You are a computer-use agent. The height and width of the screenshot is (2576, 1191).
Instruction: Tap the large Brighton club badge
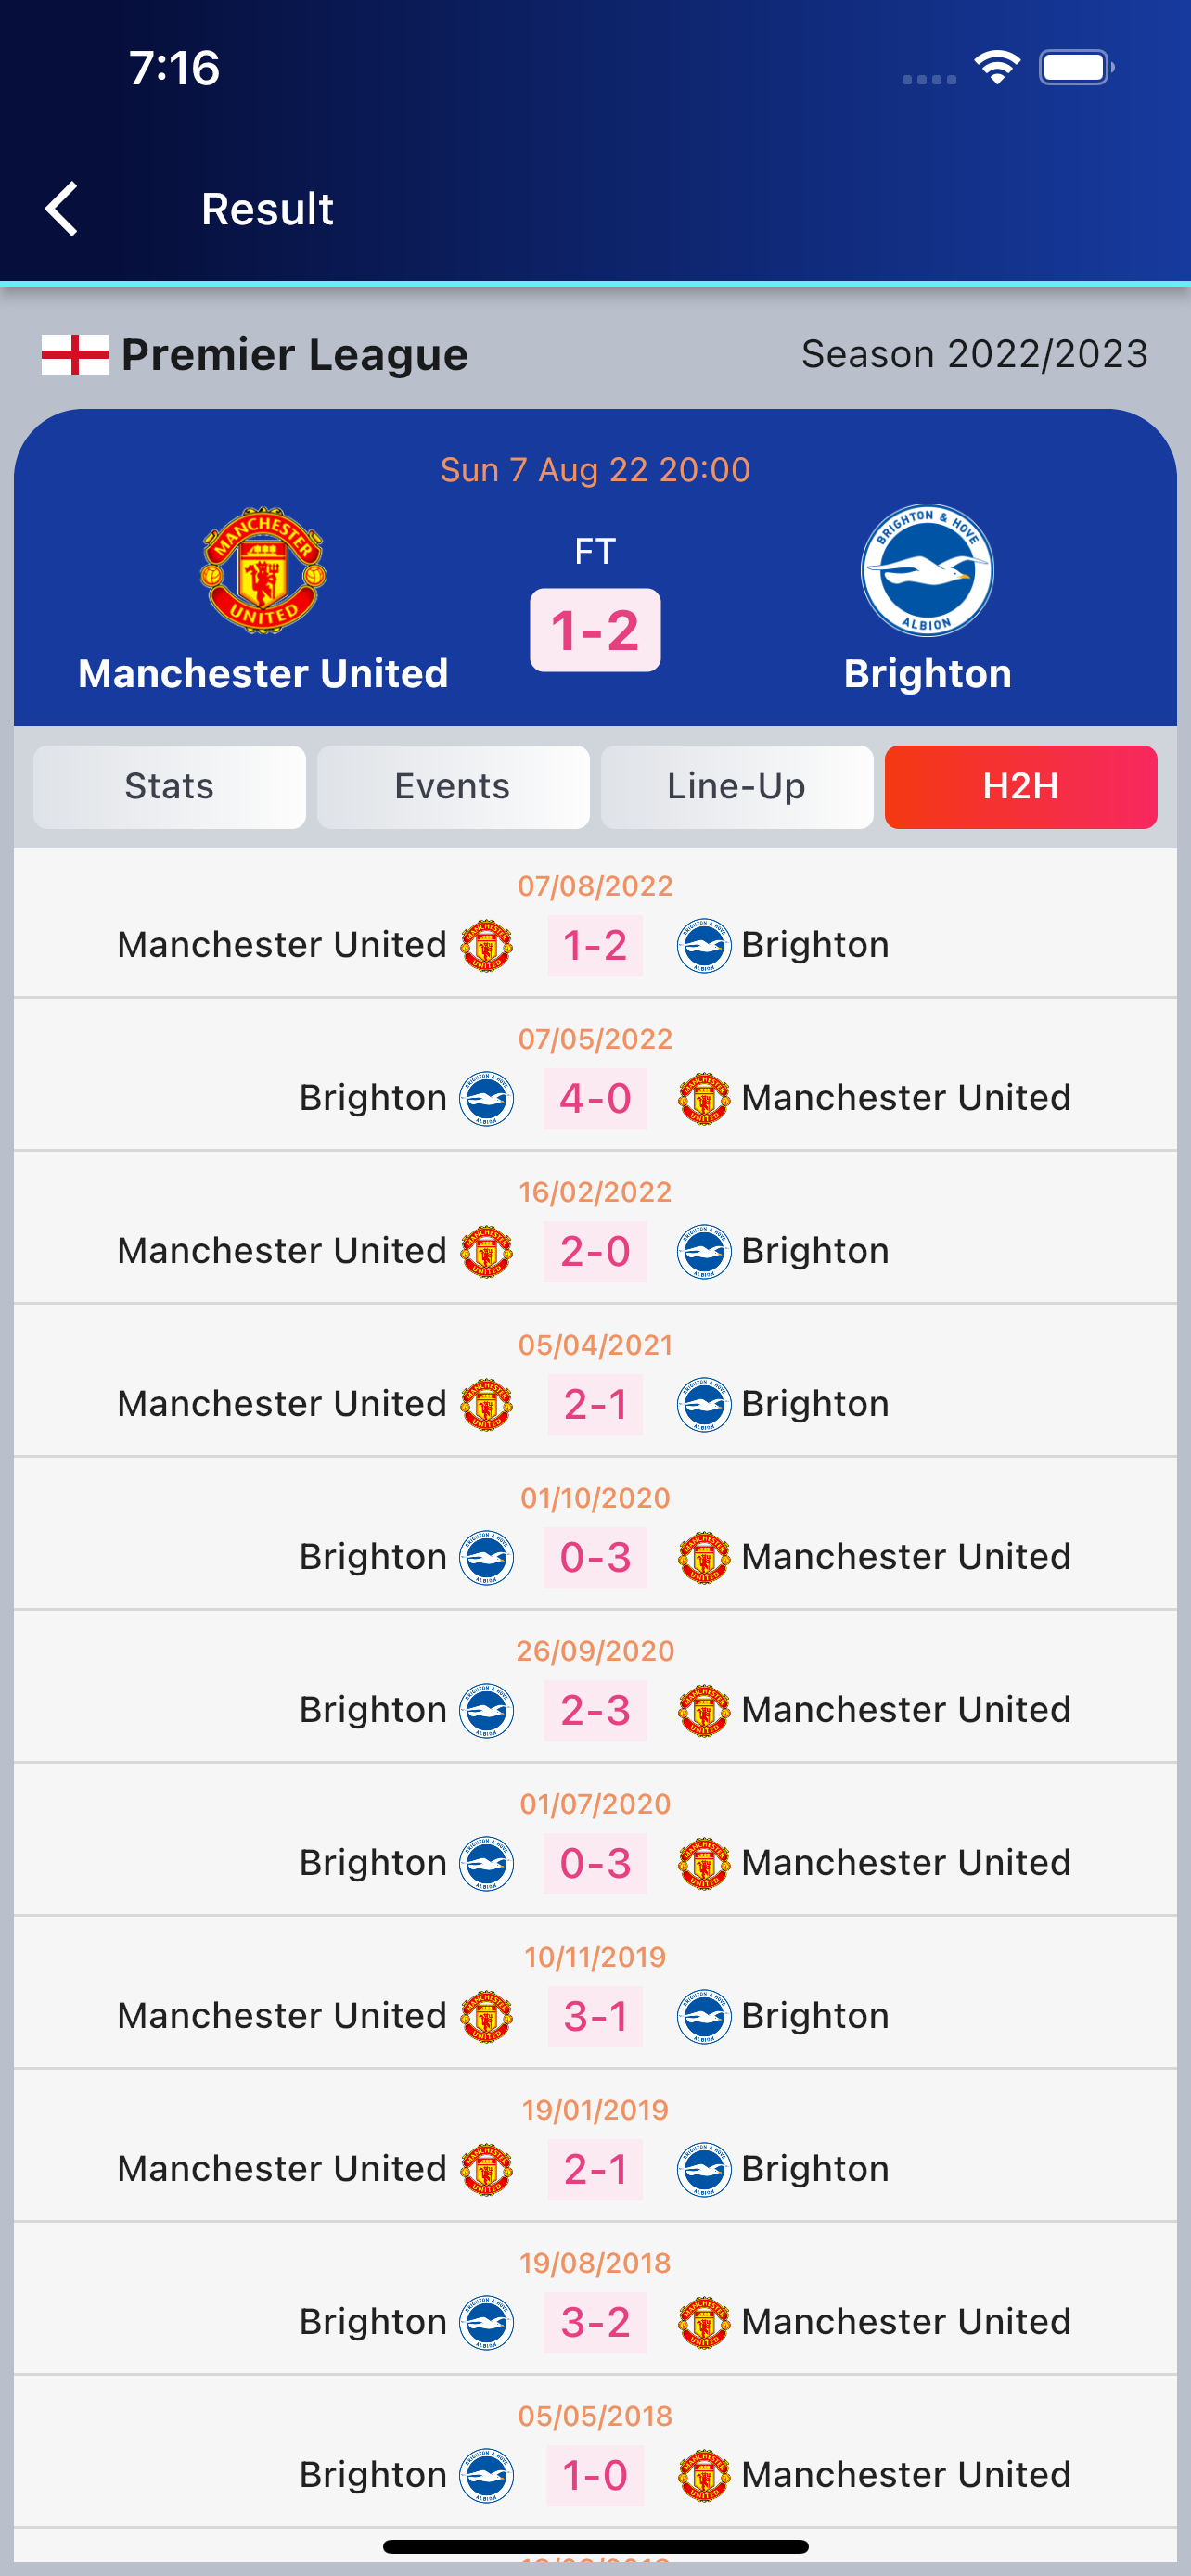click(x=927, y=570)
